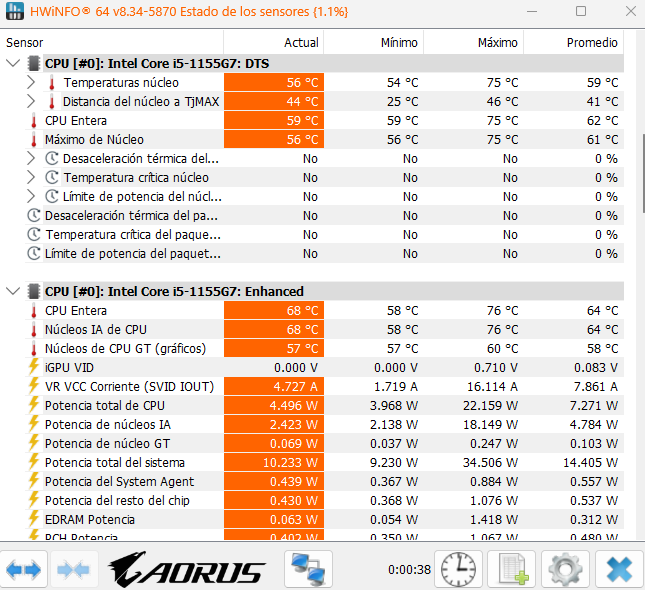Screen dimensions: 645x590
Task: Click the shrink layout arrows button
Action: (73, 569)
